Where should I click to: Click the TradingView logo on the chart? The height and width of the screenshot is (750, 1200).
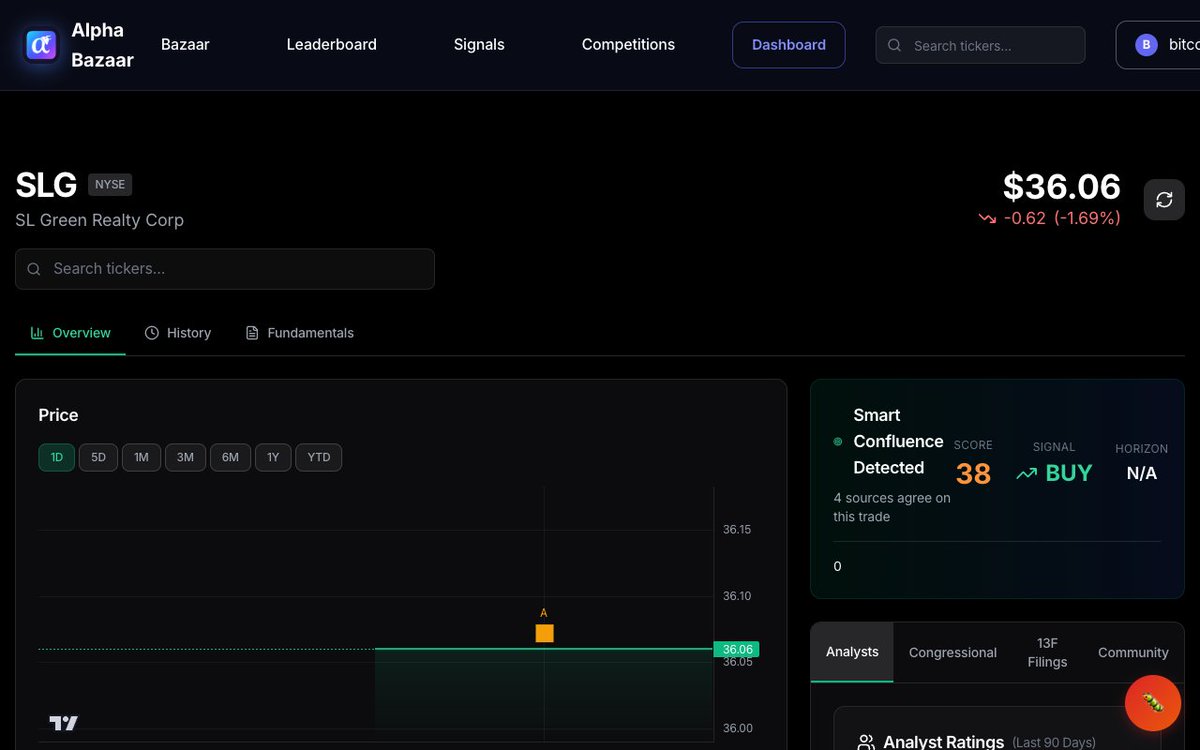pyautogui.click(x=63, y=722)
